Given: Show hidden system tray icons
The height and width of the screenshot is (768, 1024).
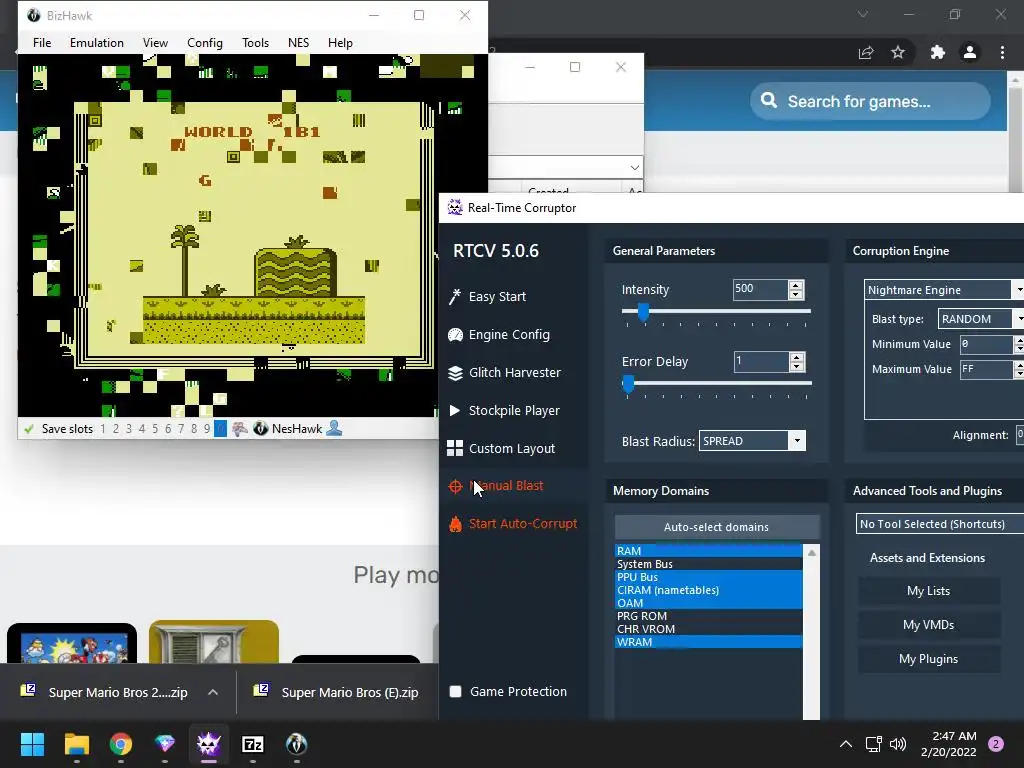Looking at the screenshot, I should (846, 744).
